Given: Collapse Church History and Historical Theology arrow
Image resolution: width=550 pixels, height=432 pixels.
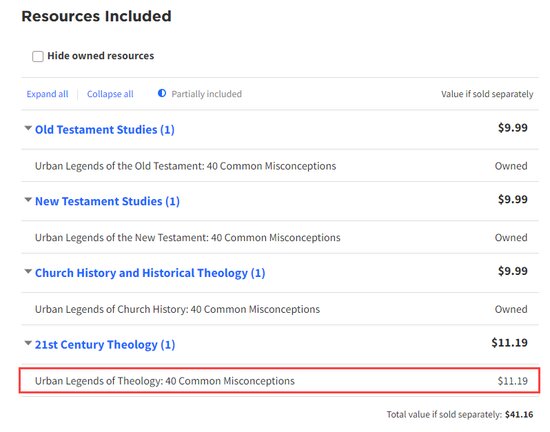Looking at the screenshot, I should 28,271.
